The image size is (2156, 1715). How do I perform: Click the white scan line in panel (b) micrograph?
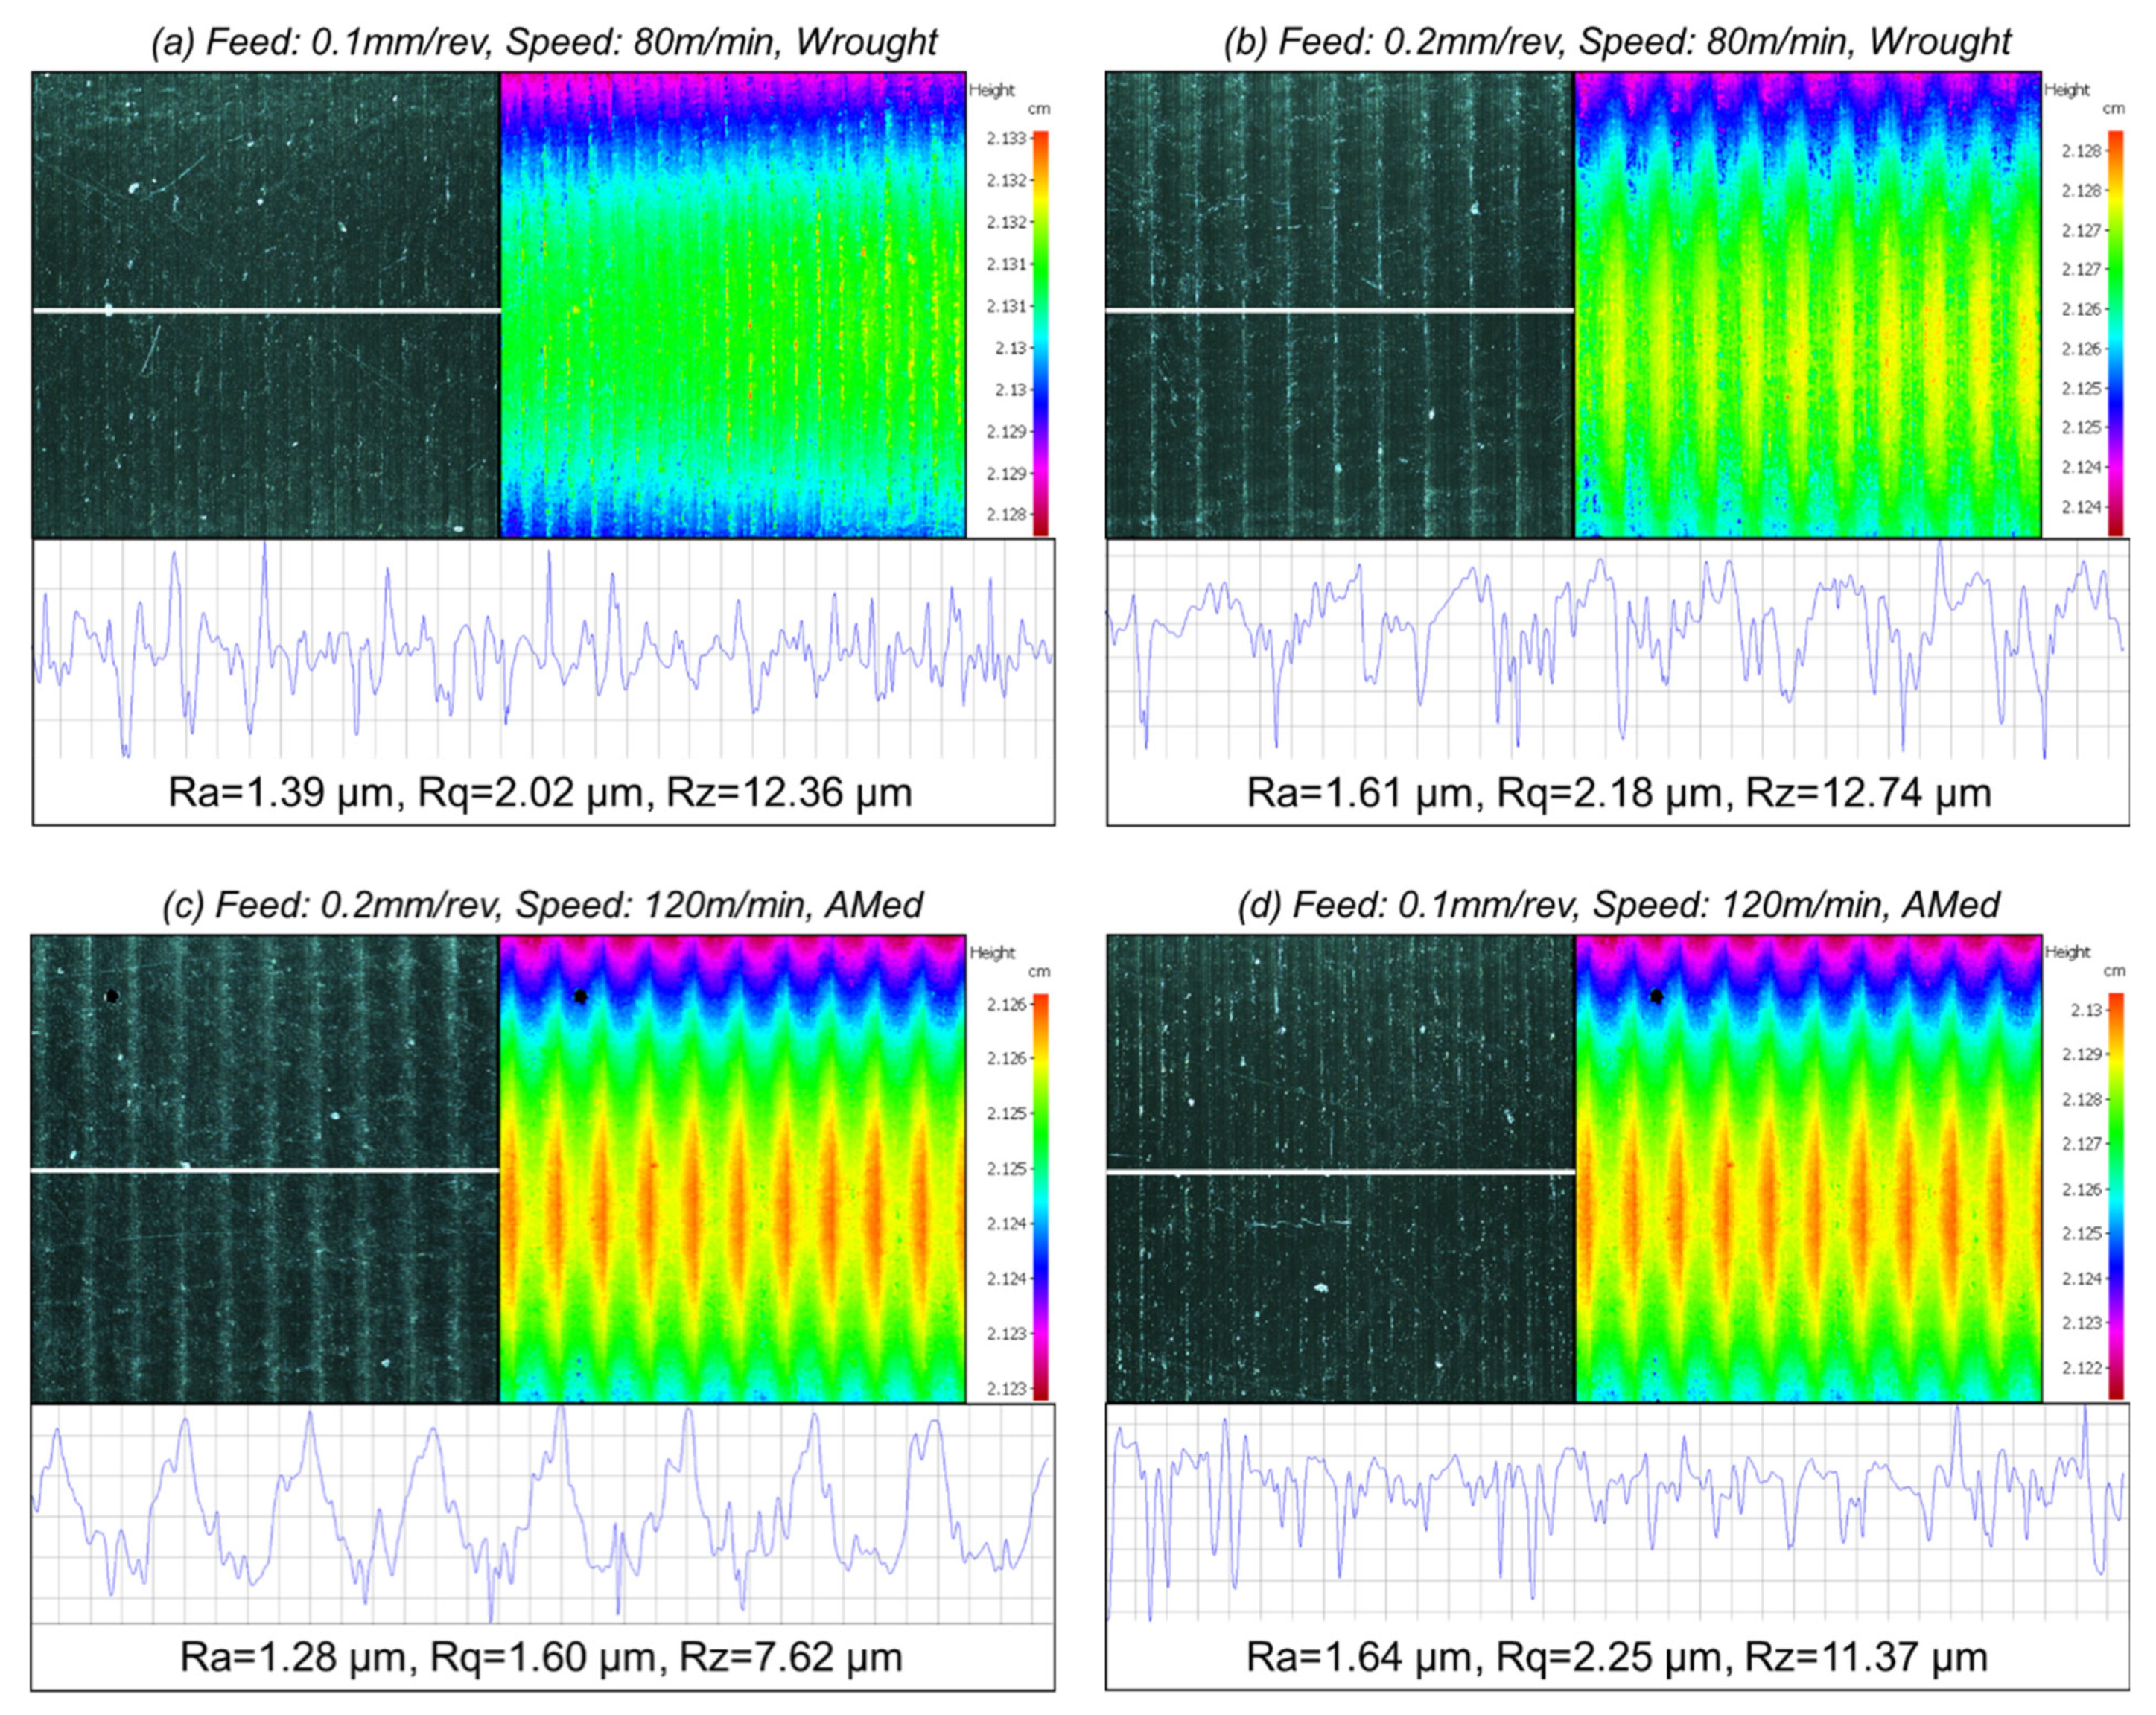click(1340, 311)
